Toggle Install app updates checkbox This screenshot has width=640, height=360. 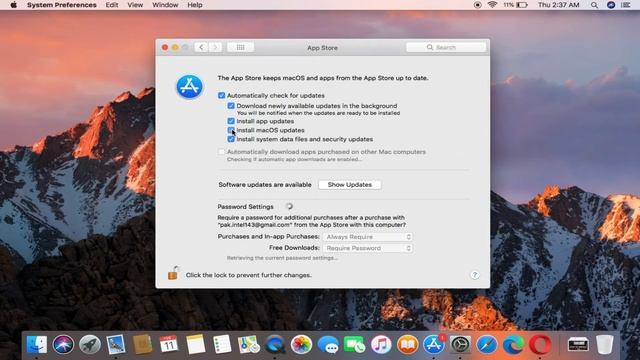231,121
